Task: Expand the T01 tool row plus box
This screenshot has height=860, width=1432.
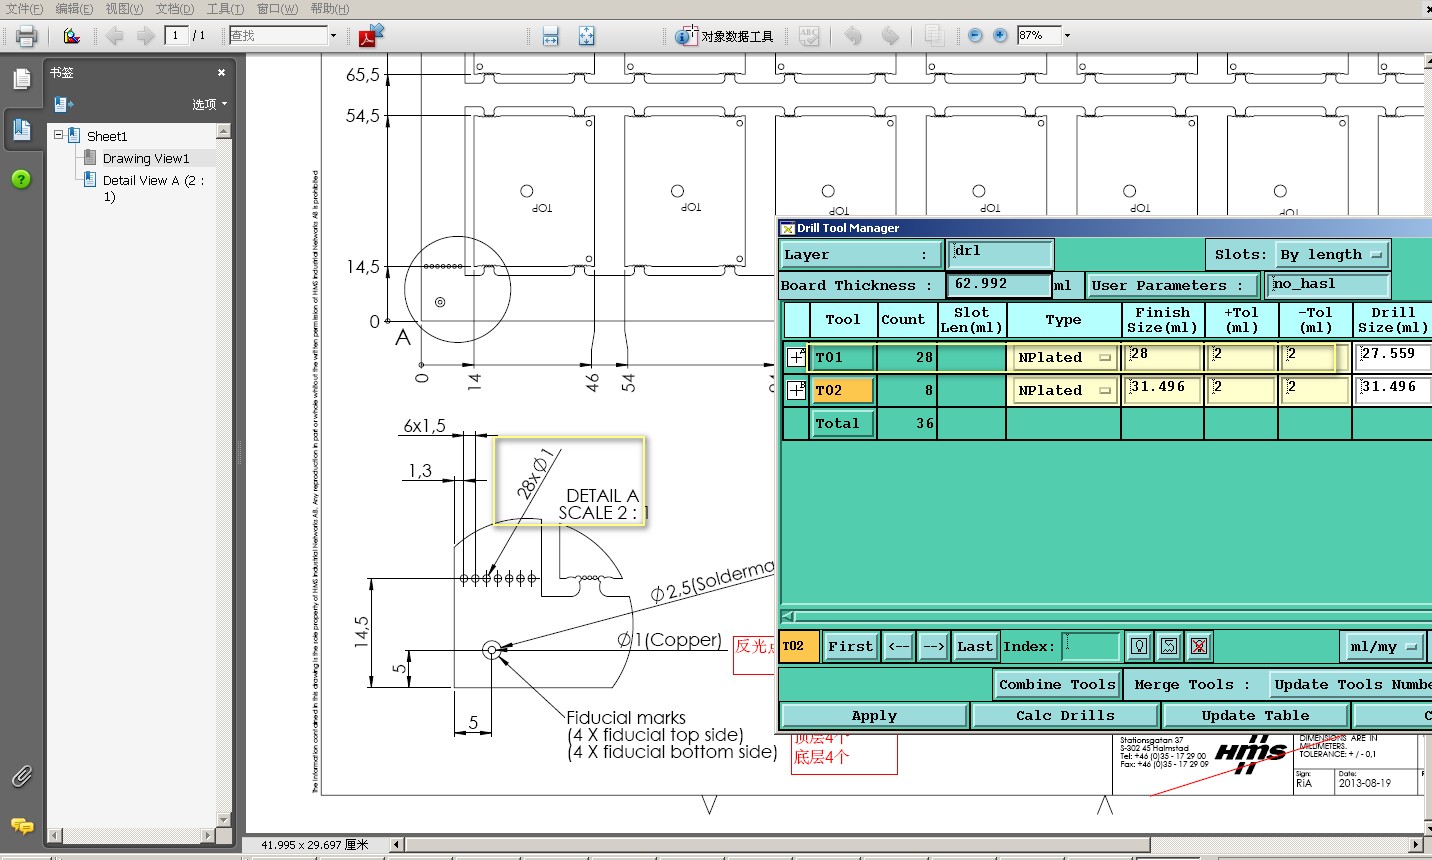Action: pos(796,357)
